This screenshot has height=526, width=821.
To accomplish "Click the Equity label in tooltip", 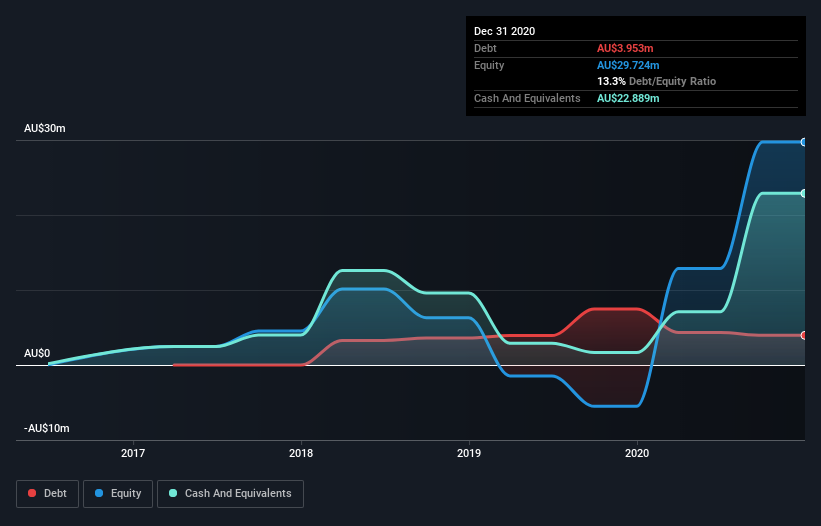I will (489, 65).
